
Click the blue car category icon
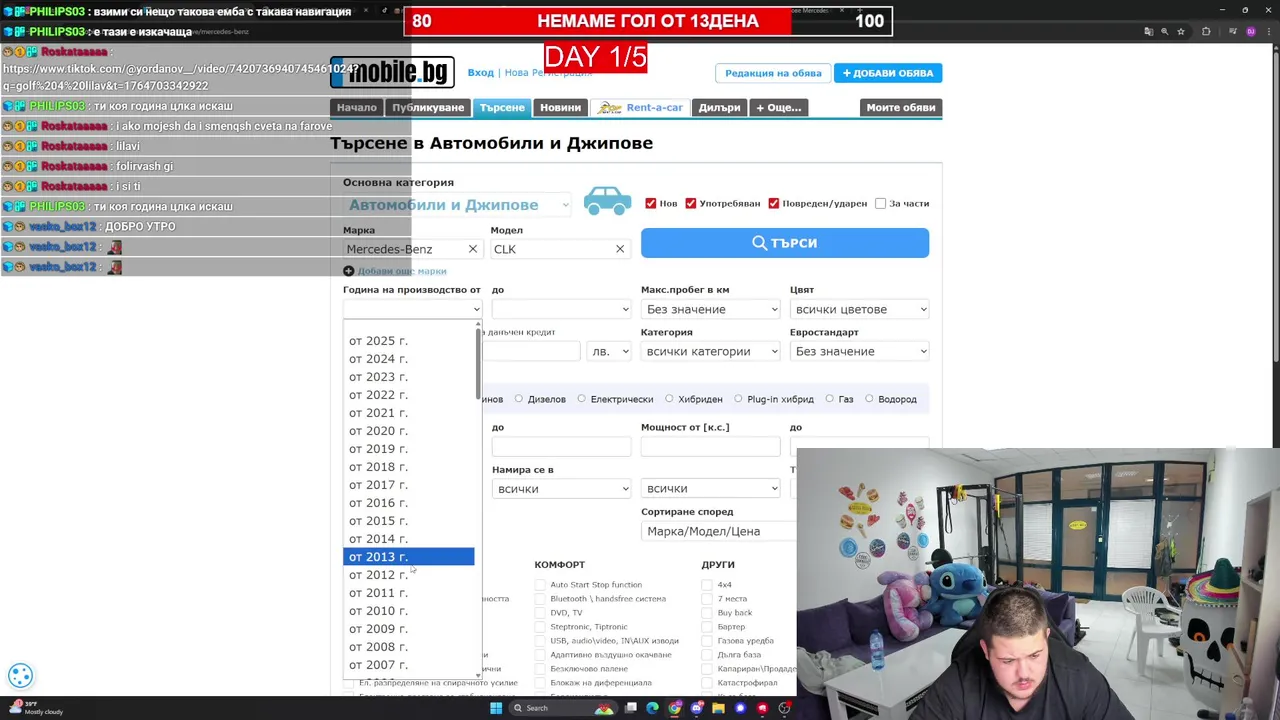tap(607, 201)
